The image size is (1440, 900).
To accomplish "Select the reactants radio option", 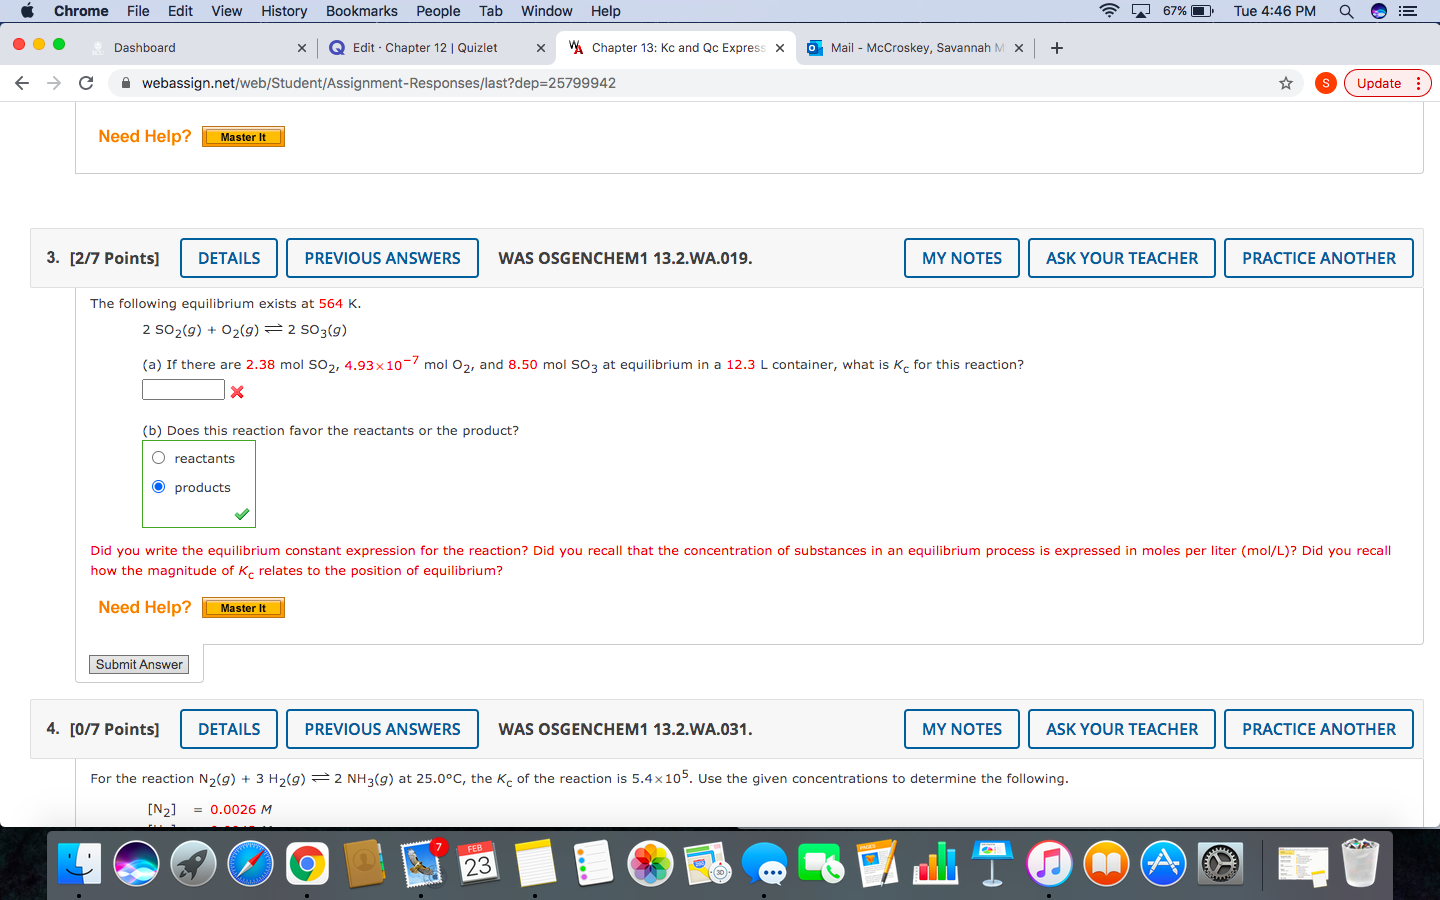I will point(158,458).
